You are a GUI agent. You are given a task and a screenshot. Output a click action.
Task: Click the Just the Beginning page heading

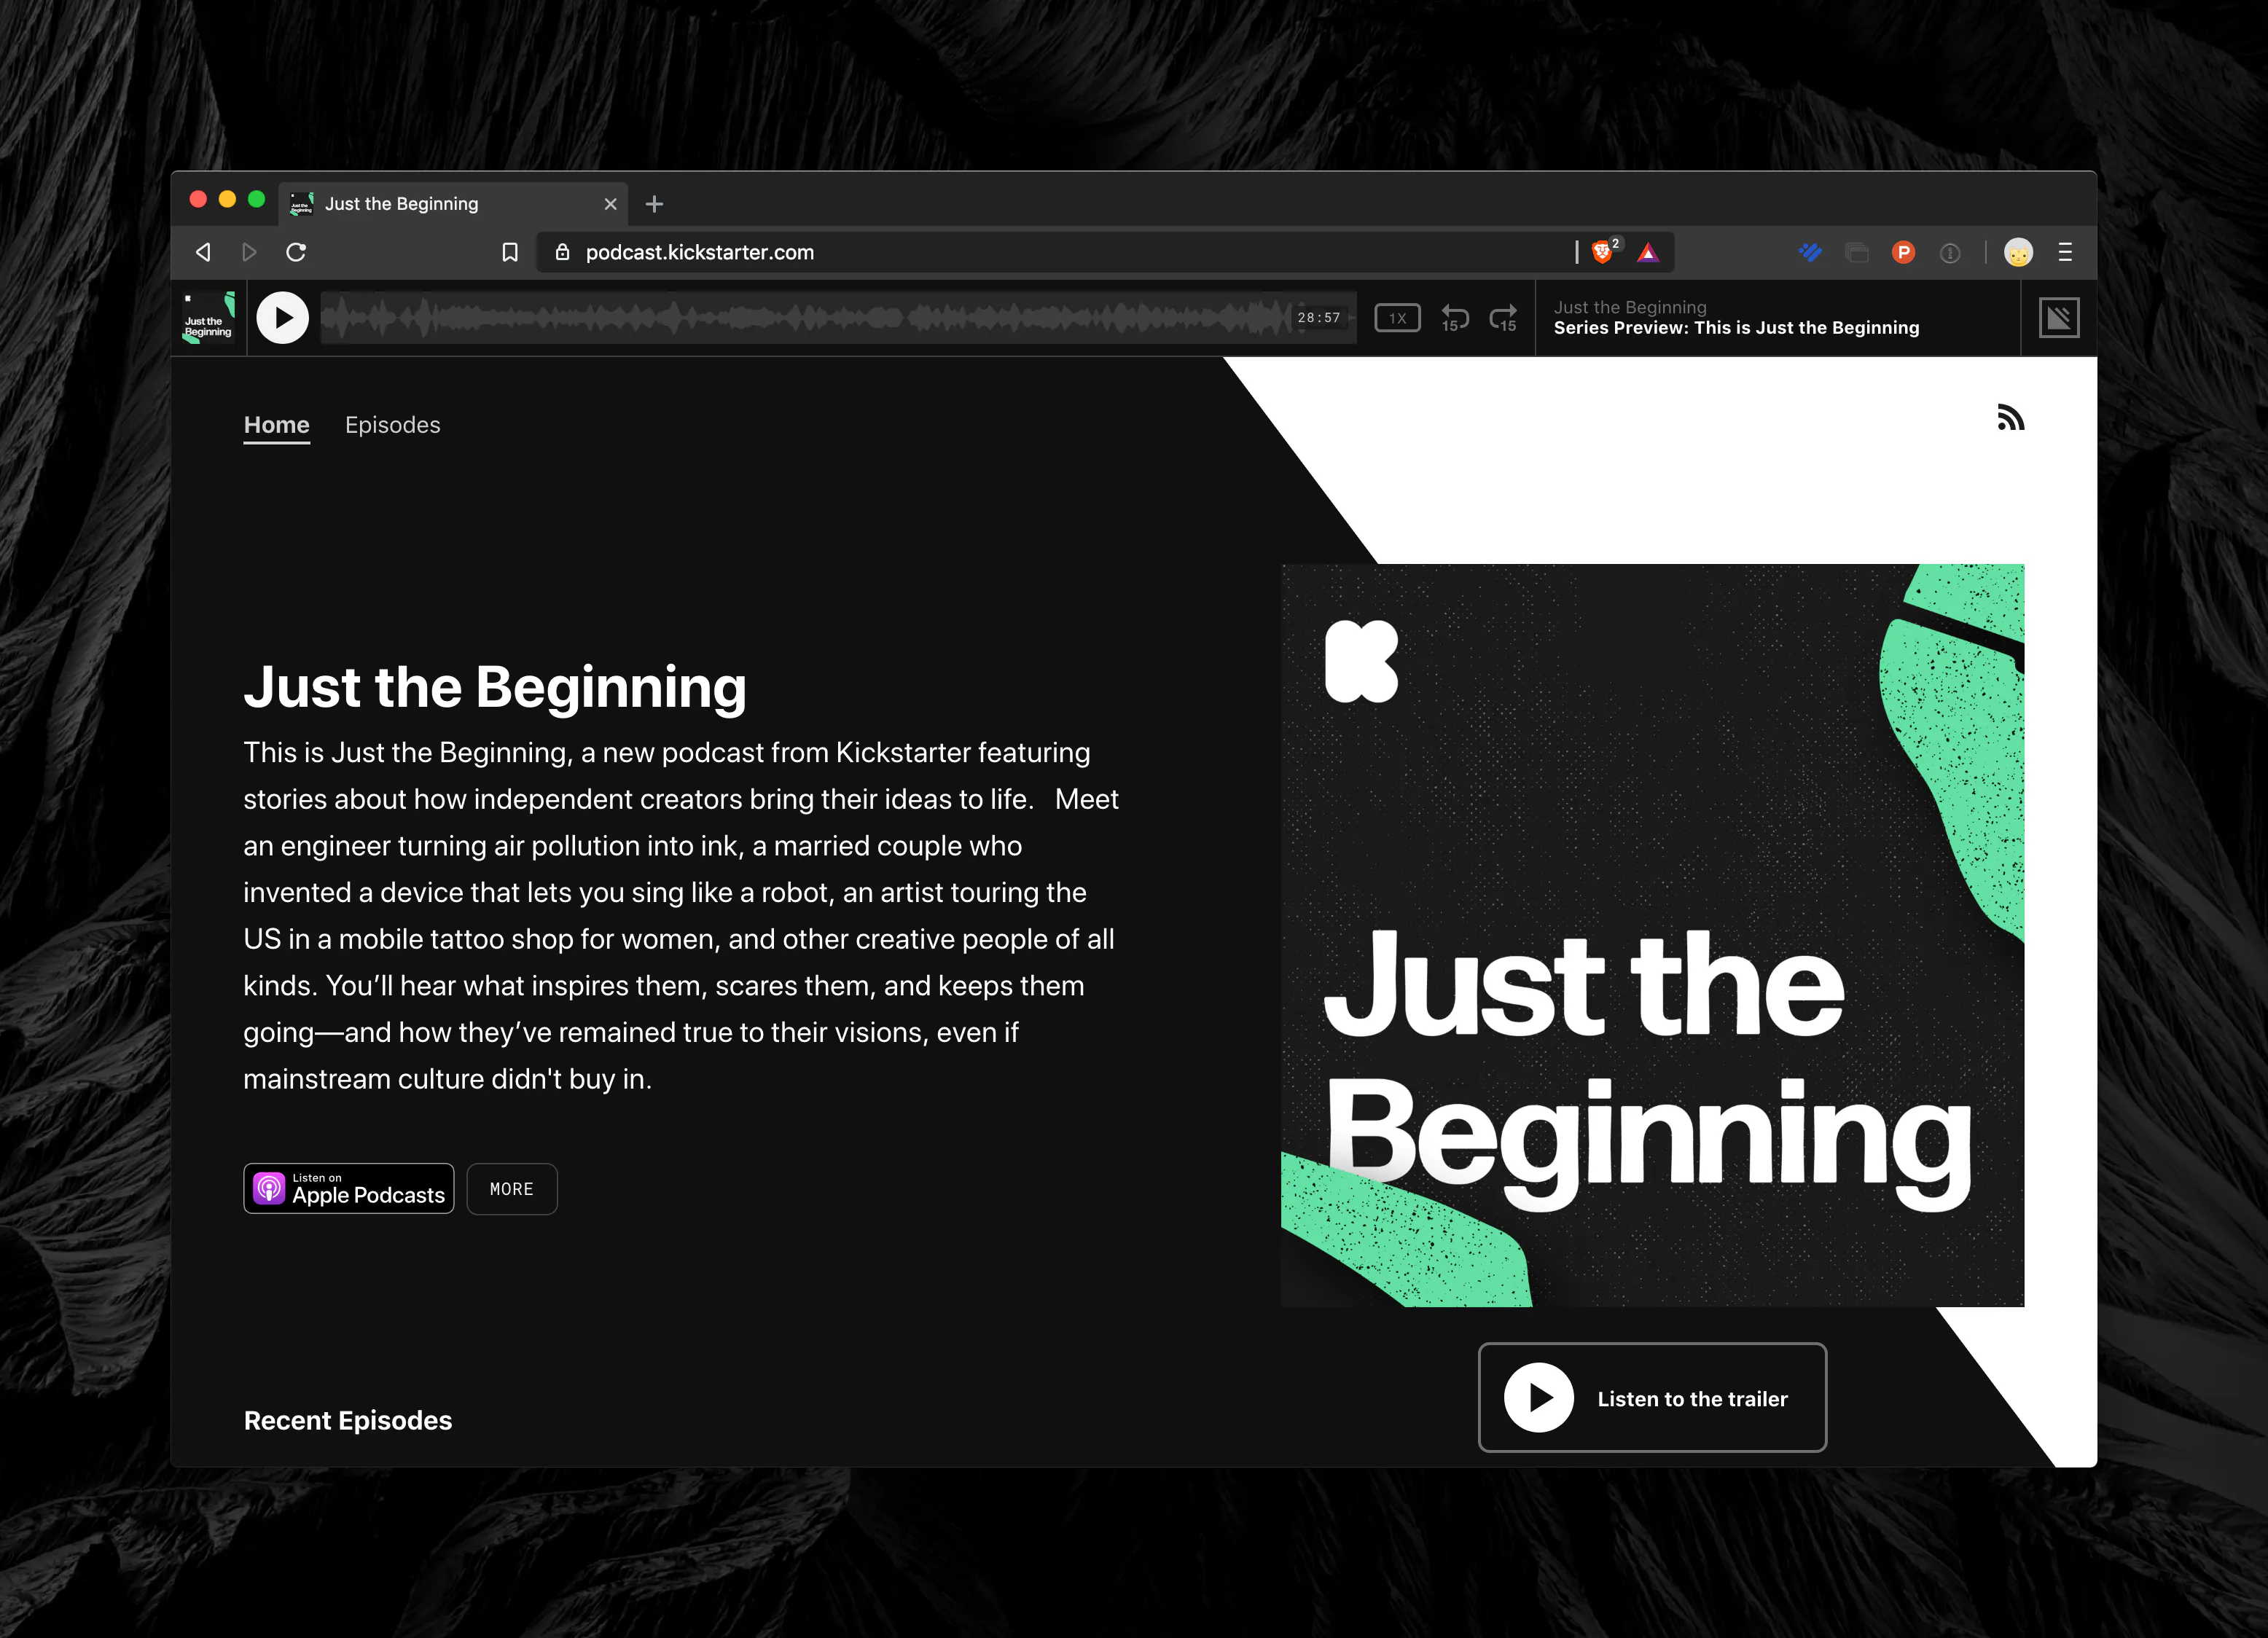pyautogui.click(x=495, y=688)
